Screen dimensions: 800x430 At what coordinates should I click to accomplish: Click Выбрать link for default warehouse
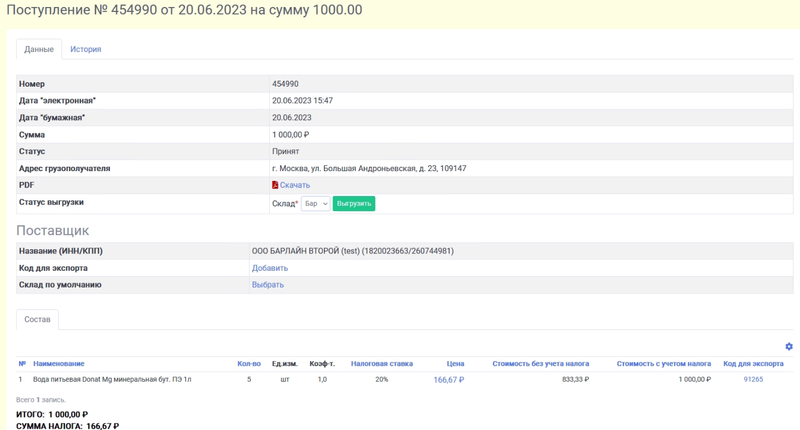tap(268, 285)
